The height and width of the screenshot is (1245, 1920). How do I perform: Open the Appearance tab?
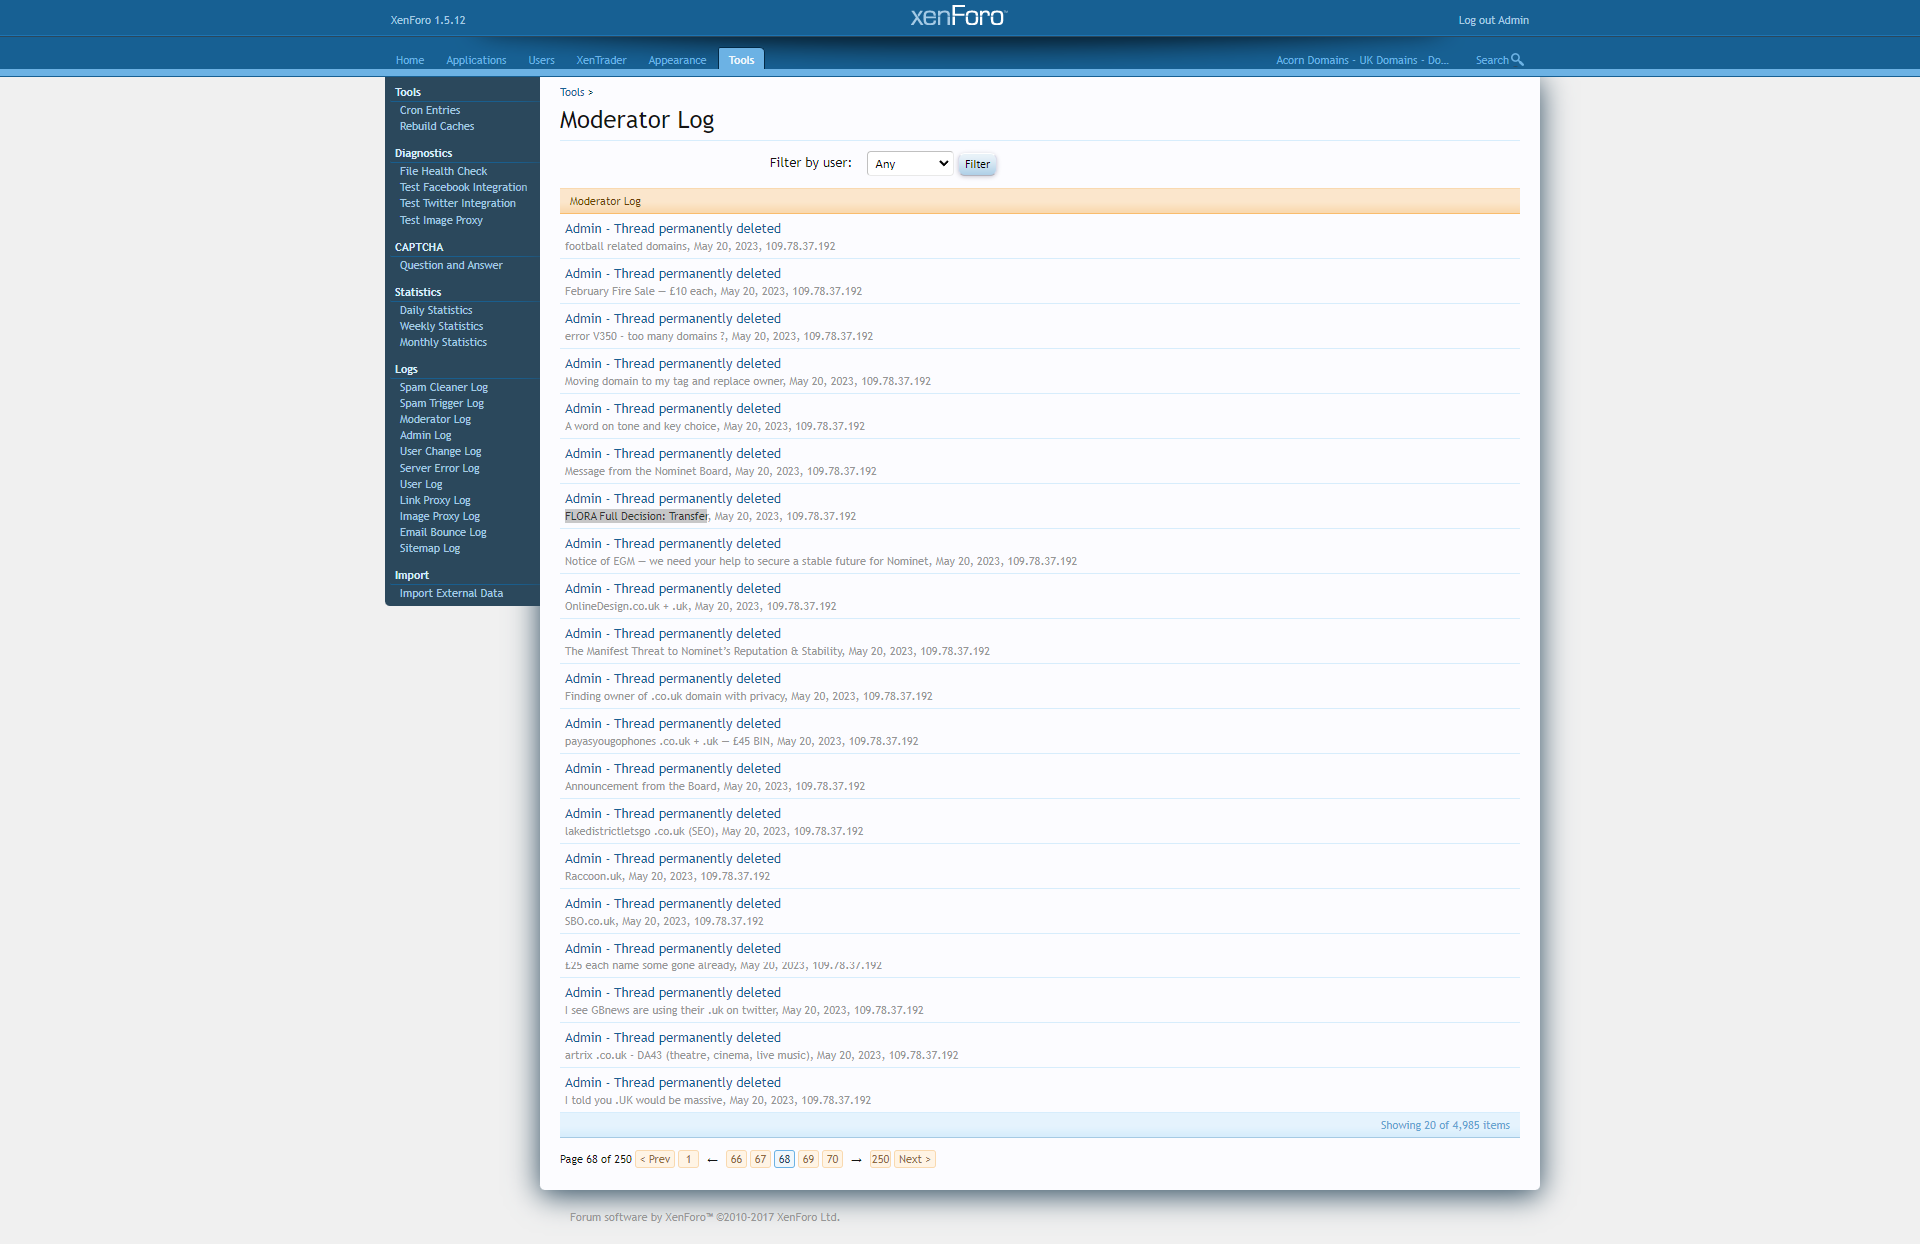coord(677,60)
